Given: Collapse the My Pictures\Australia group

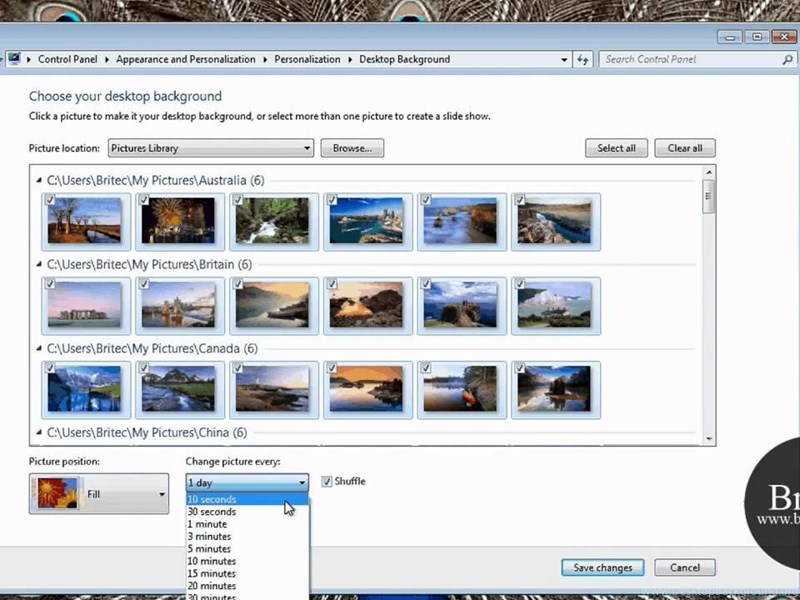Looking at the screenshot, I should [39, 180].
